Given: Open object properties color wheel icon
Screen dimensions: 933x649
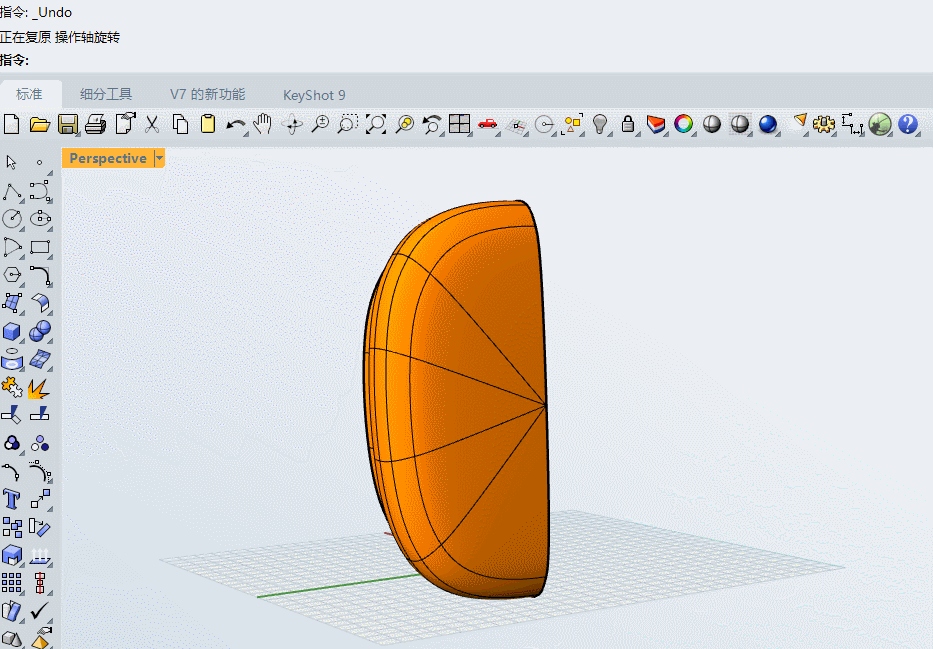Looking at the screenshot, I should (684, 124).
